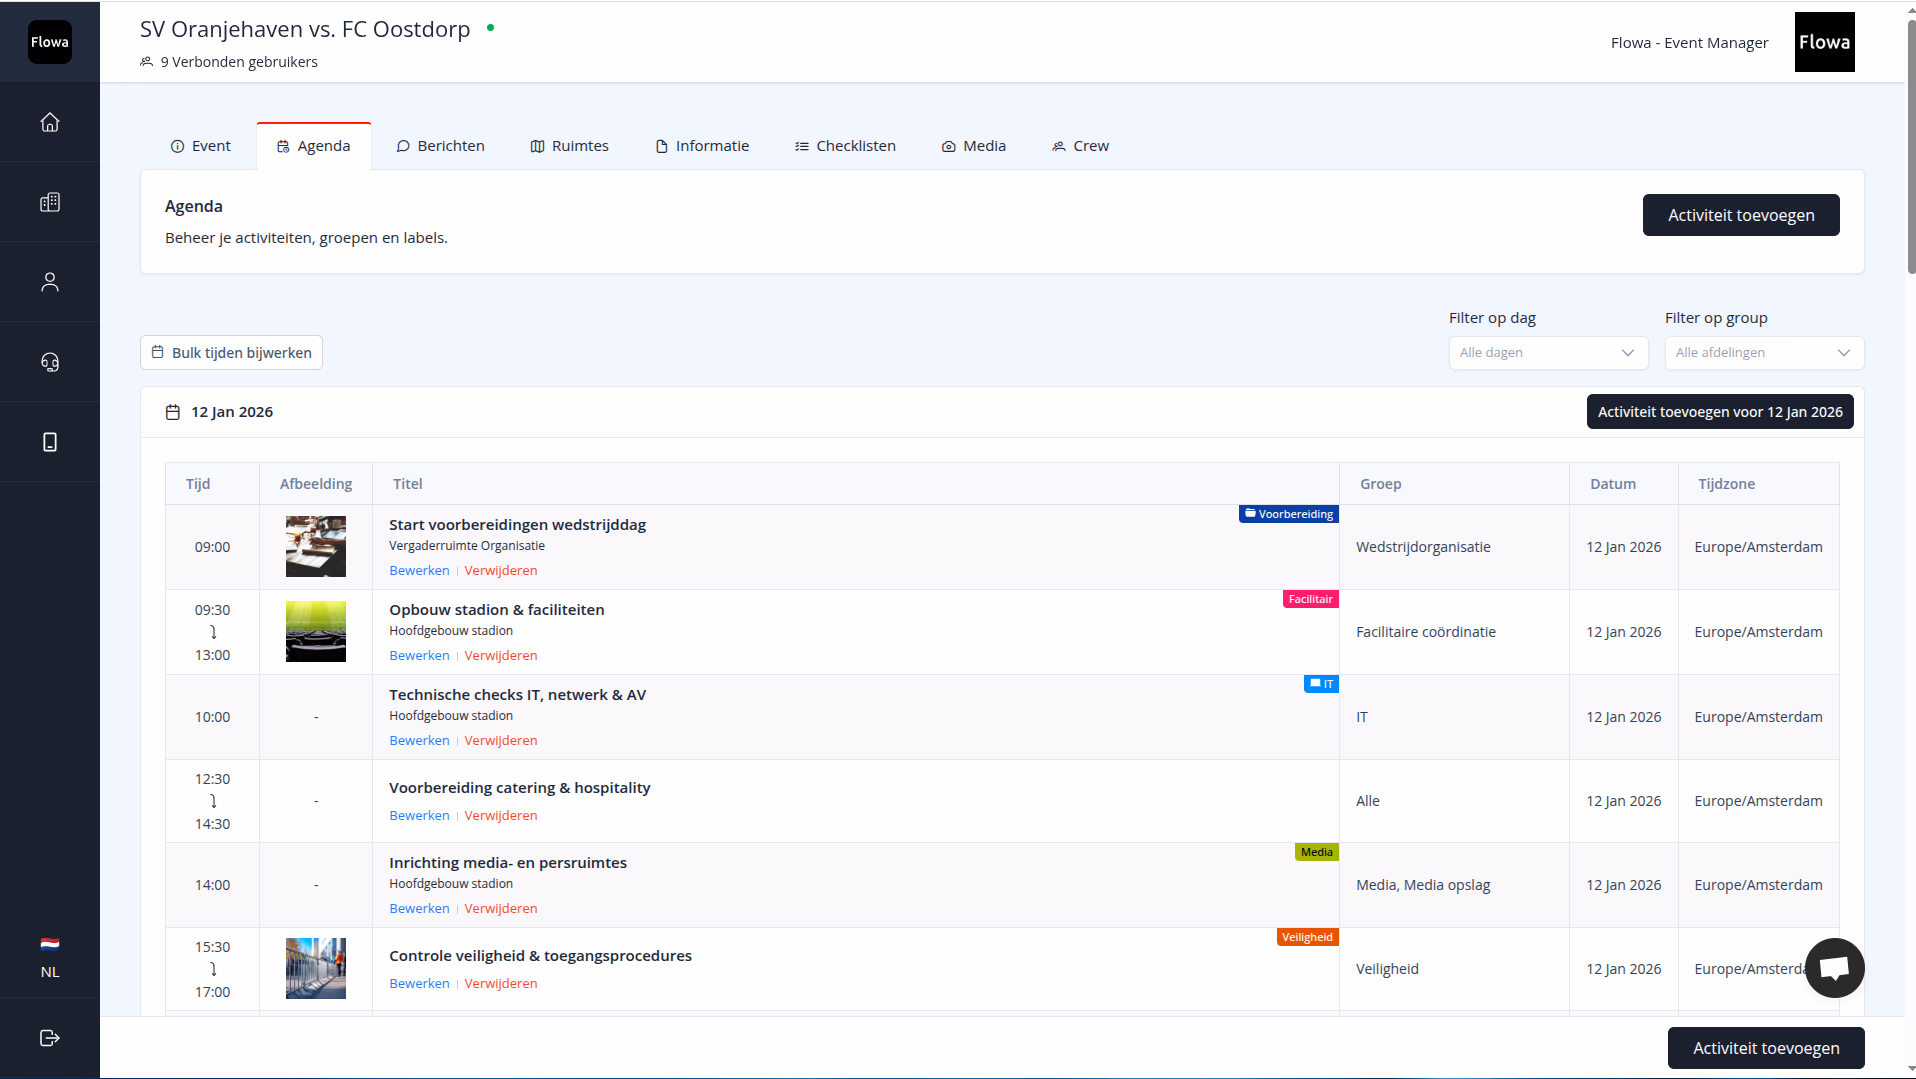Open thumbnail of Controle veiligheid activity

[x=316, y=969]
